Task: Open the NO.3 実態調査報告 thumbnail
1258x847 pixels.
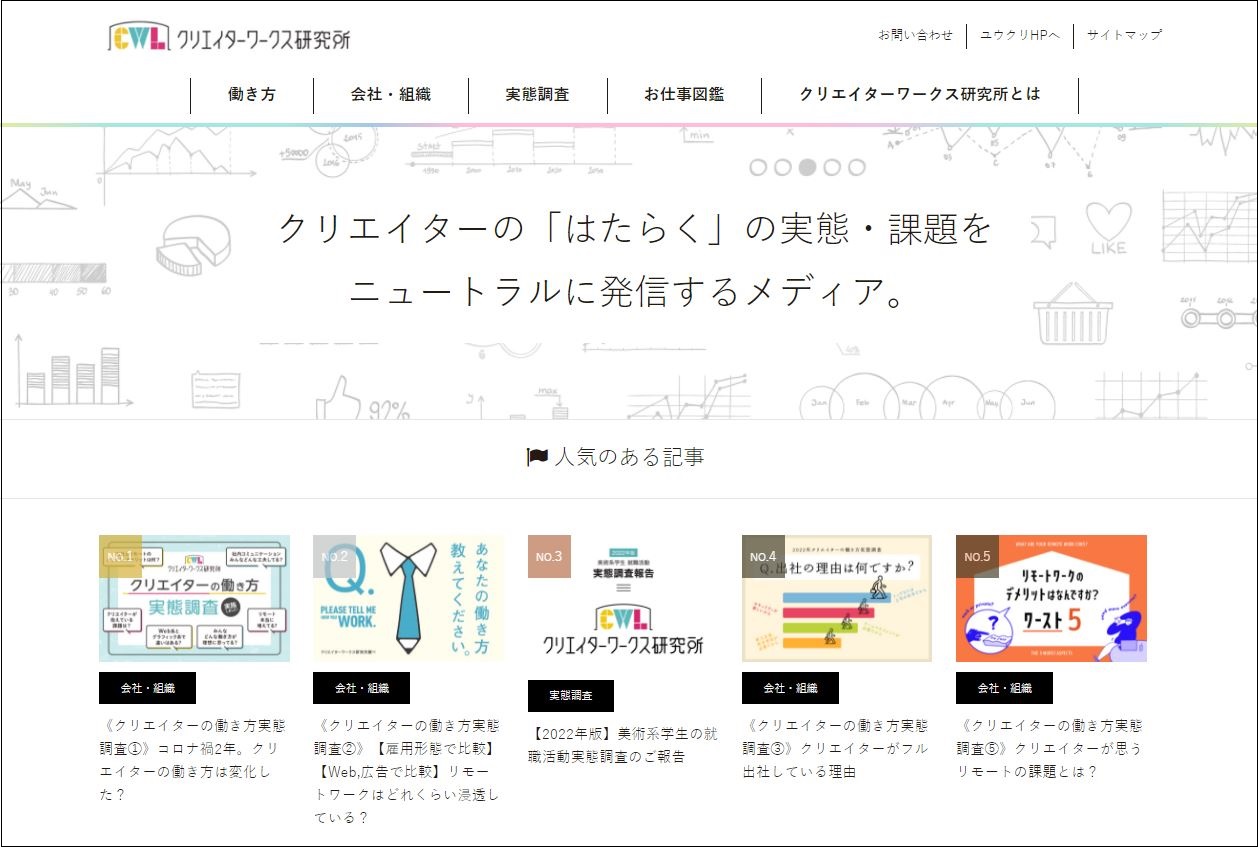Action: click(622, 598)
